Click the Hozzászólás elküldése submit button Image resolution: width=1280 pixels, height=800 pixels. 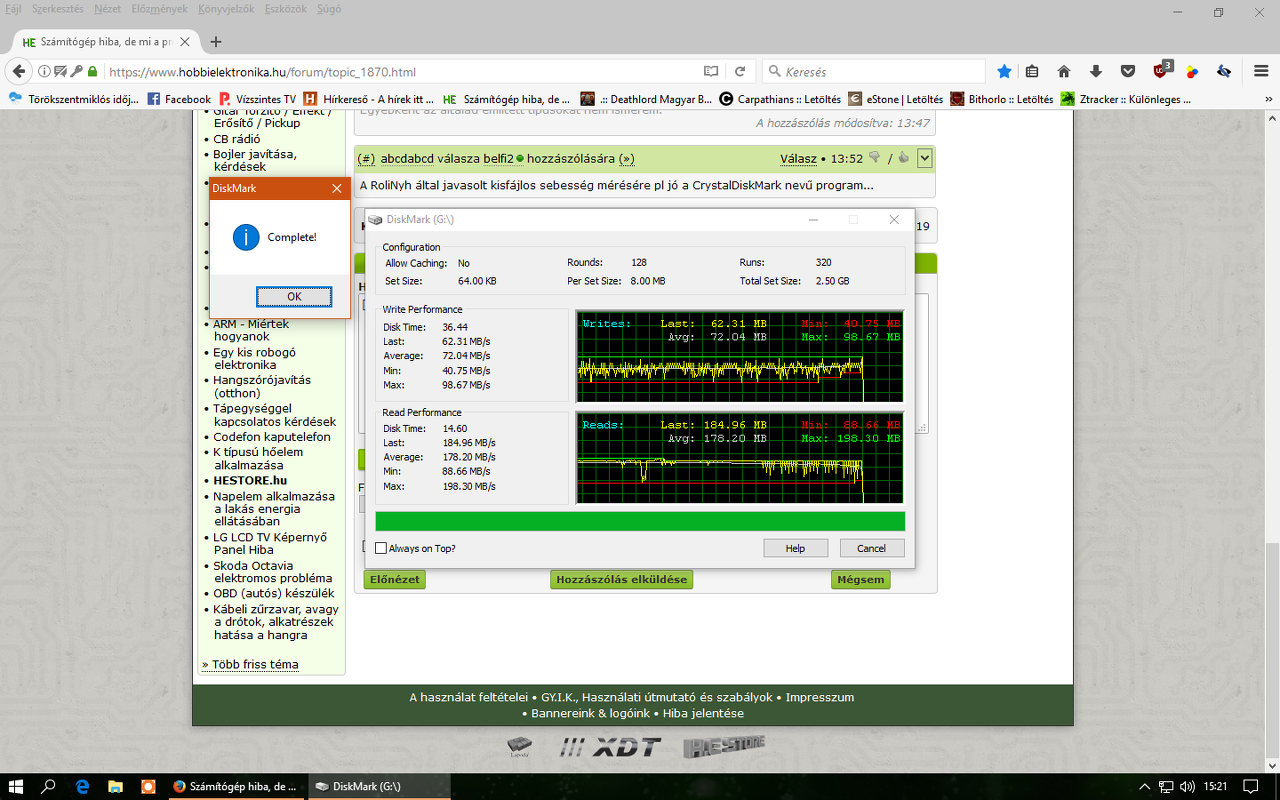[x=621, y=579]
